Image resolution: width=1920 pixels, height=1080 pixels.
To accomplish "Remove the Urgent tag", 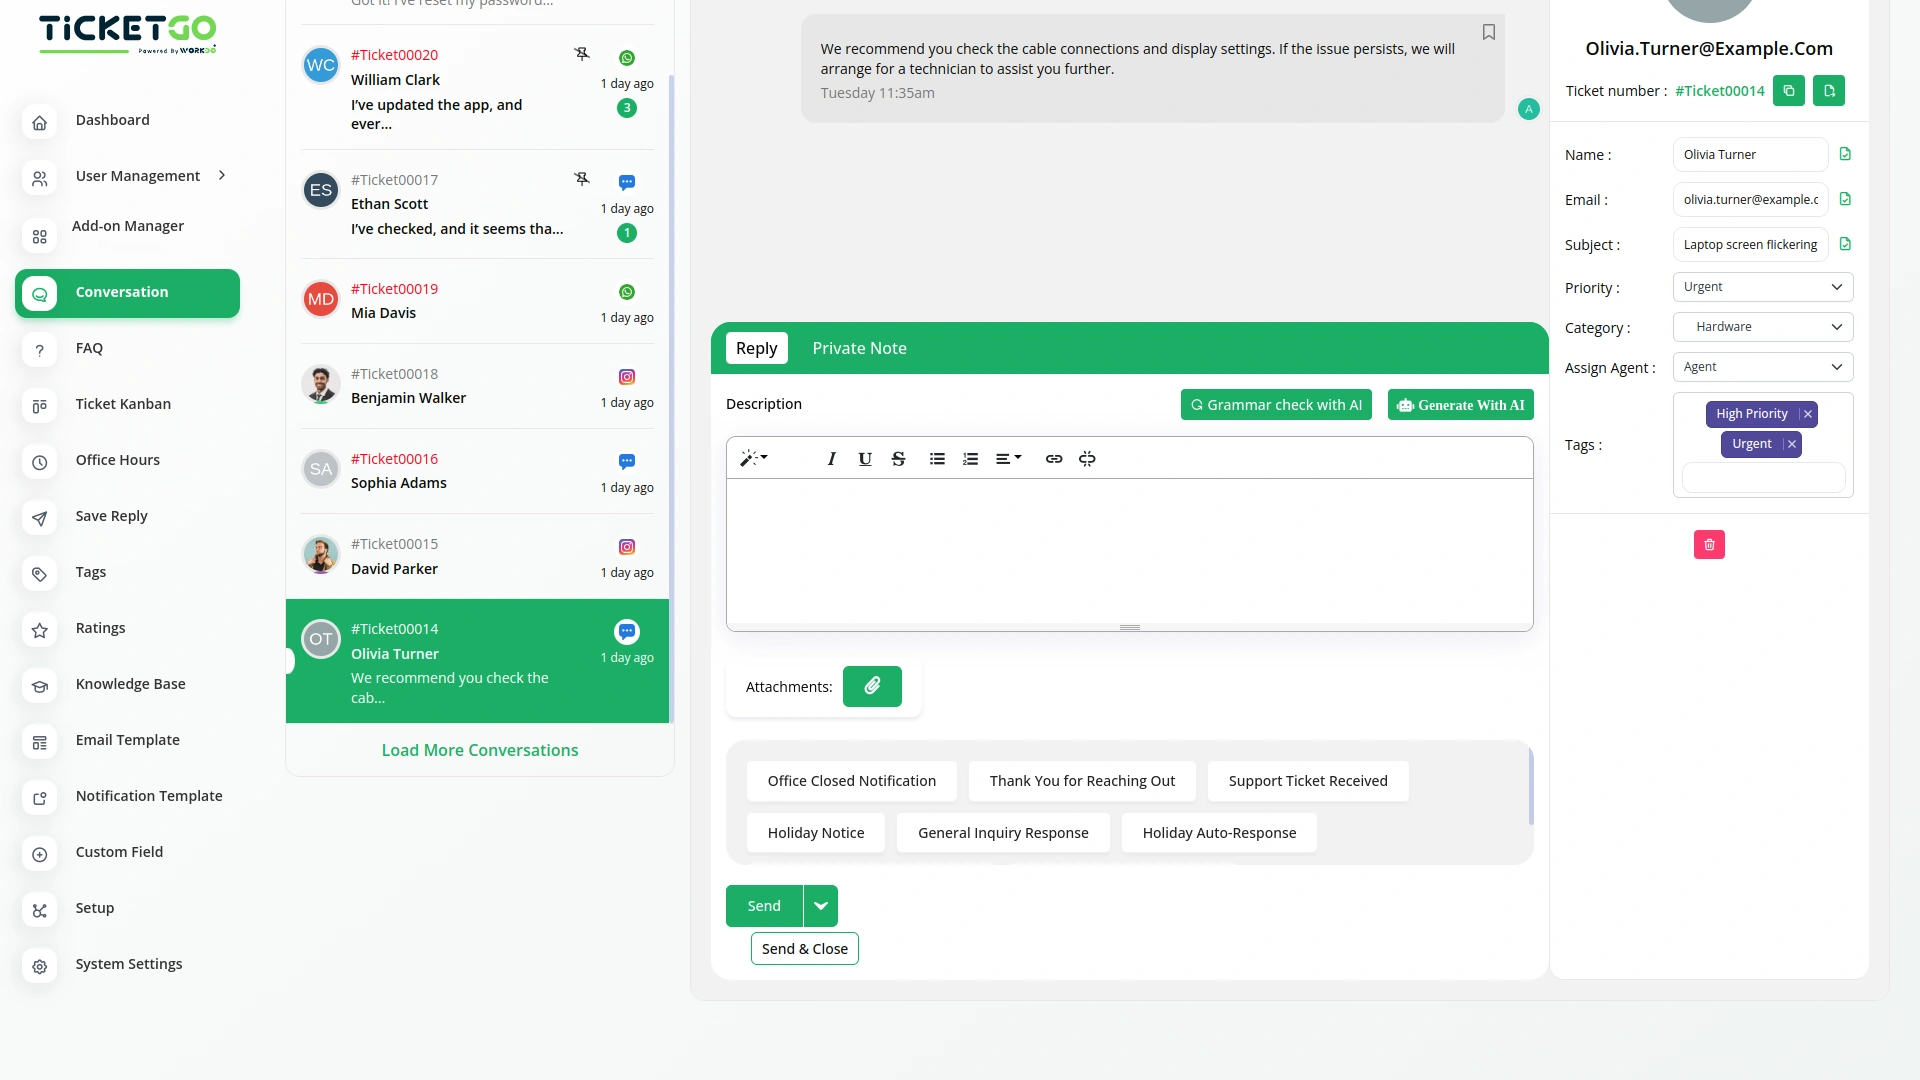I will [x=1792, y=444].
